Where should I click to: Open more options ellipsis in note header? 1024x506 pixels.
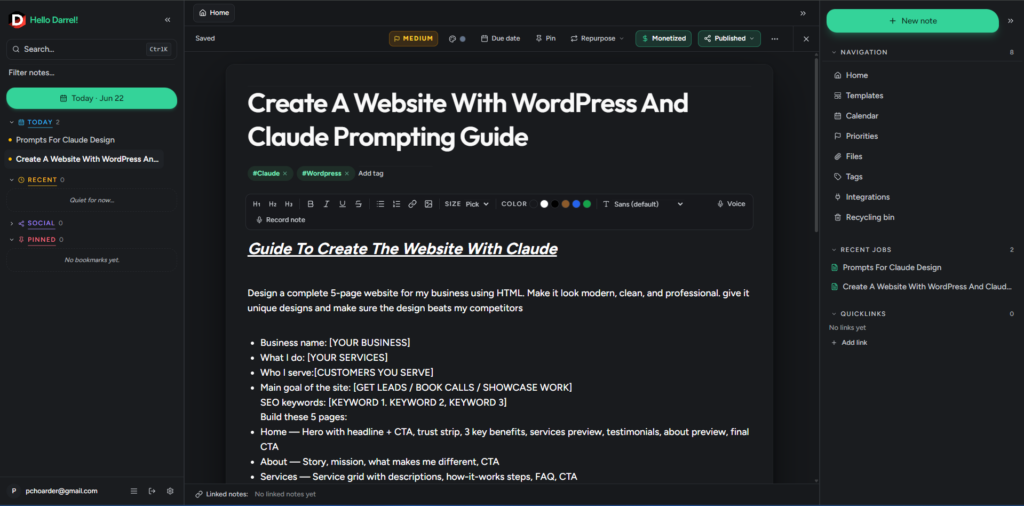(x=775, y=39)
